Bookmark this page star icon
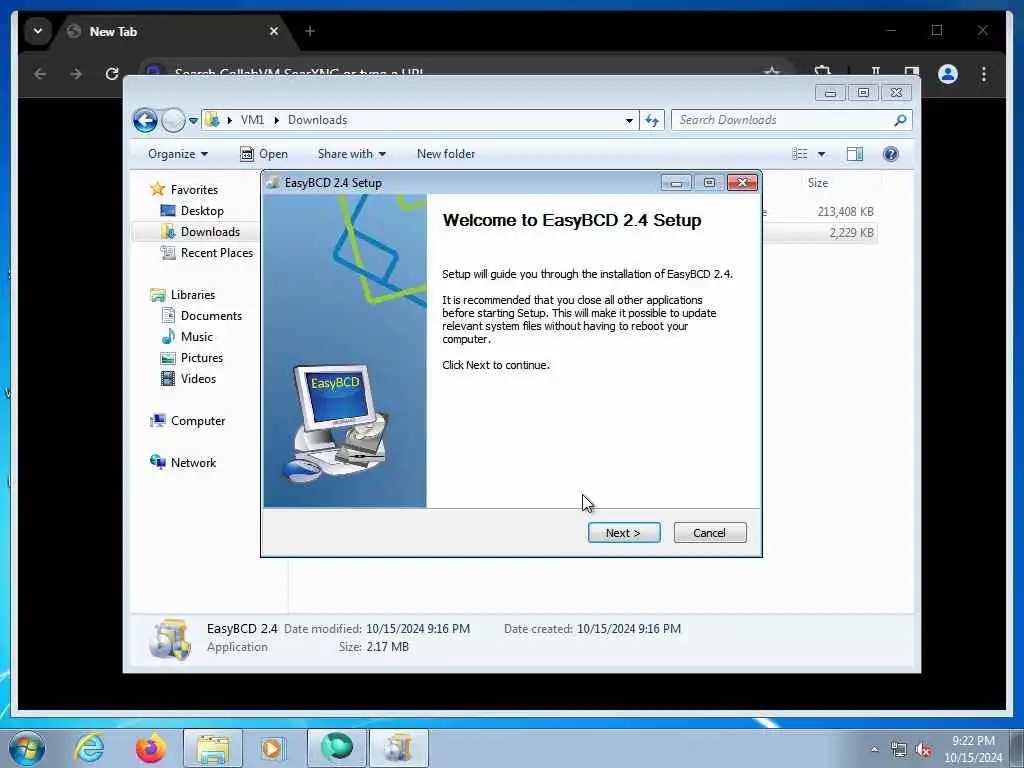The height and width of the screenshot is (768, 1024). click(x=771, y=71)
